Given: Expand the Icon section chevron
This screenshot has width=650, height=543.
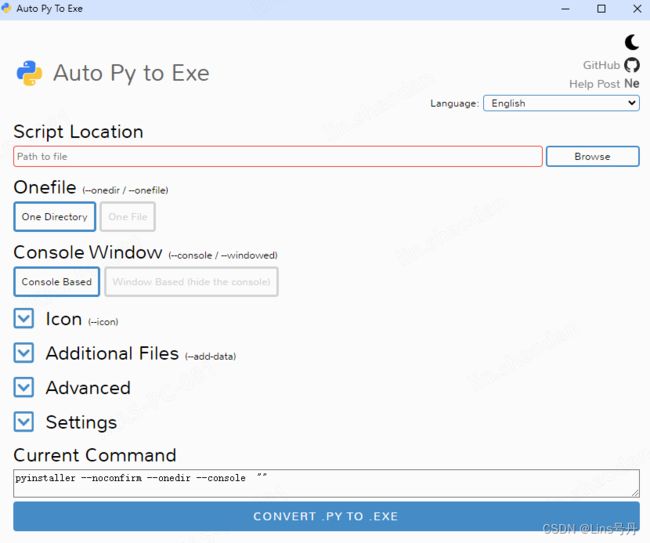Looking at the screenshot, I should [24, 318].
